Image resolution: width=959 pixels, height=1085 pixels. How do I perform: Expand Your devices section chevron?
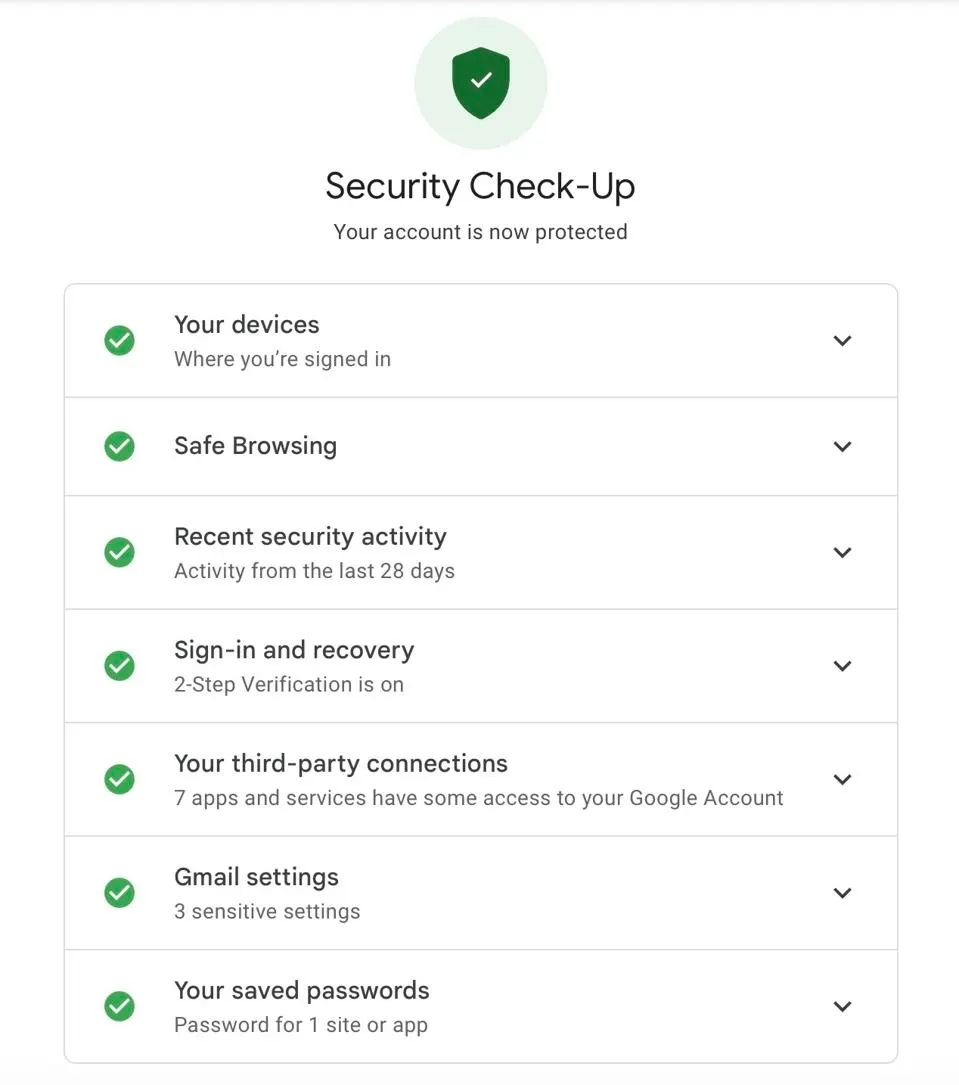tap(842, 340)
